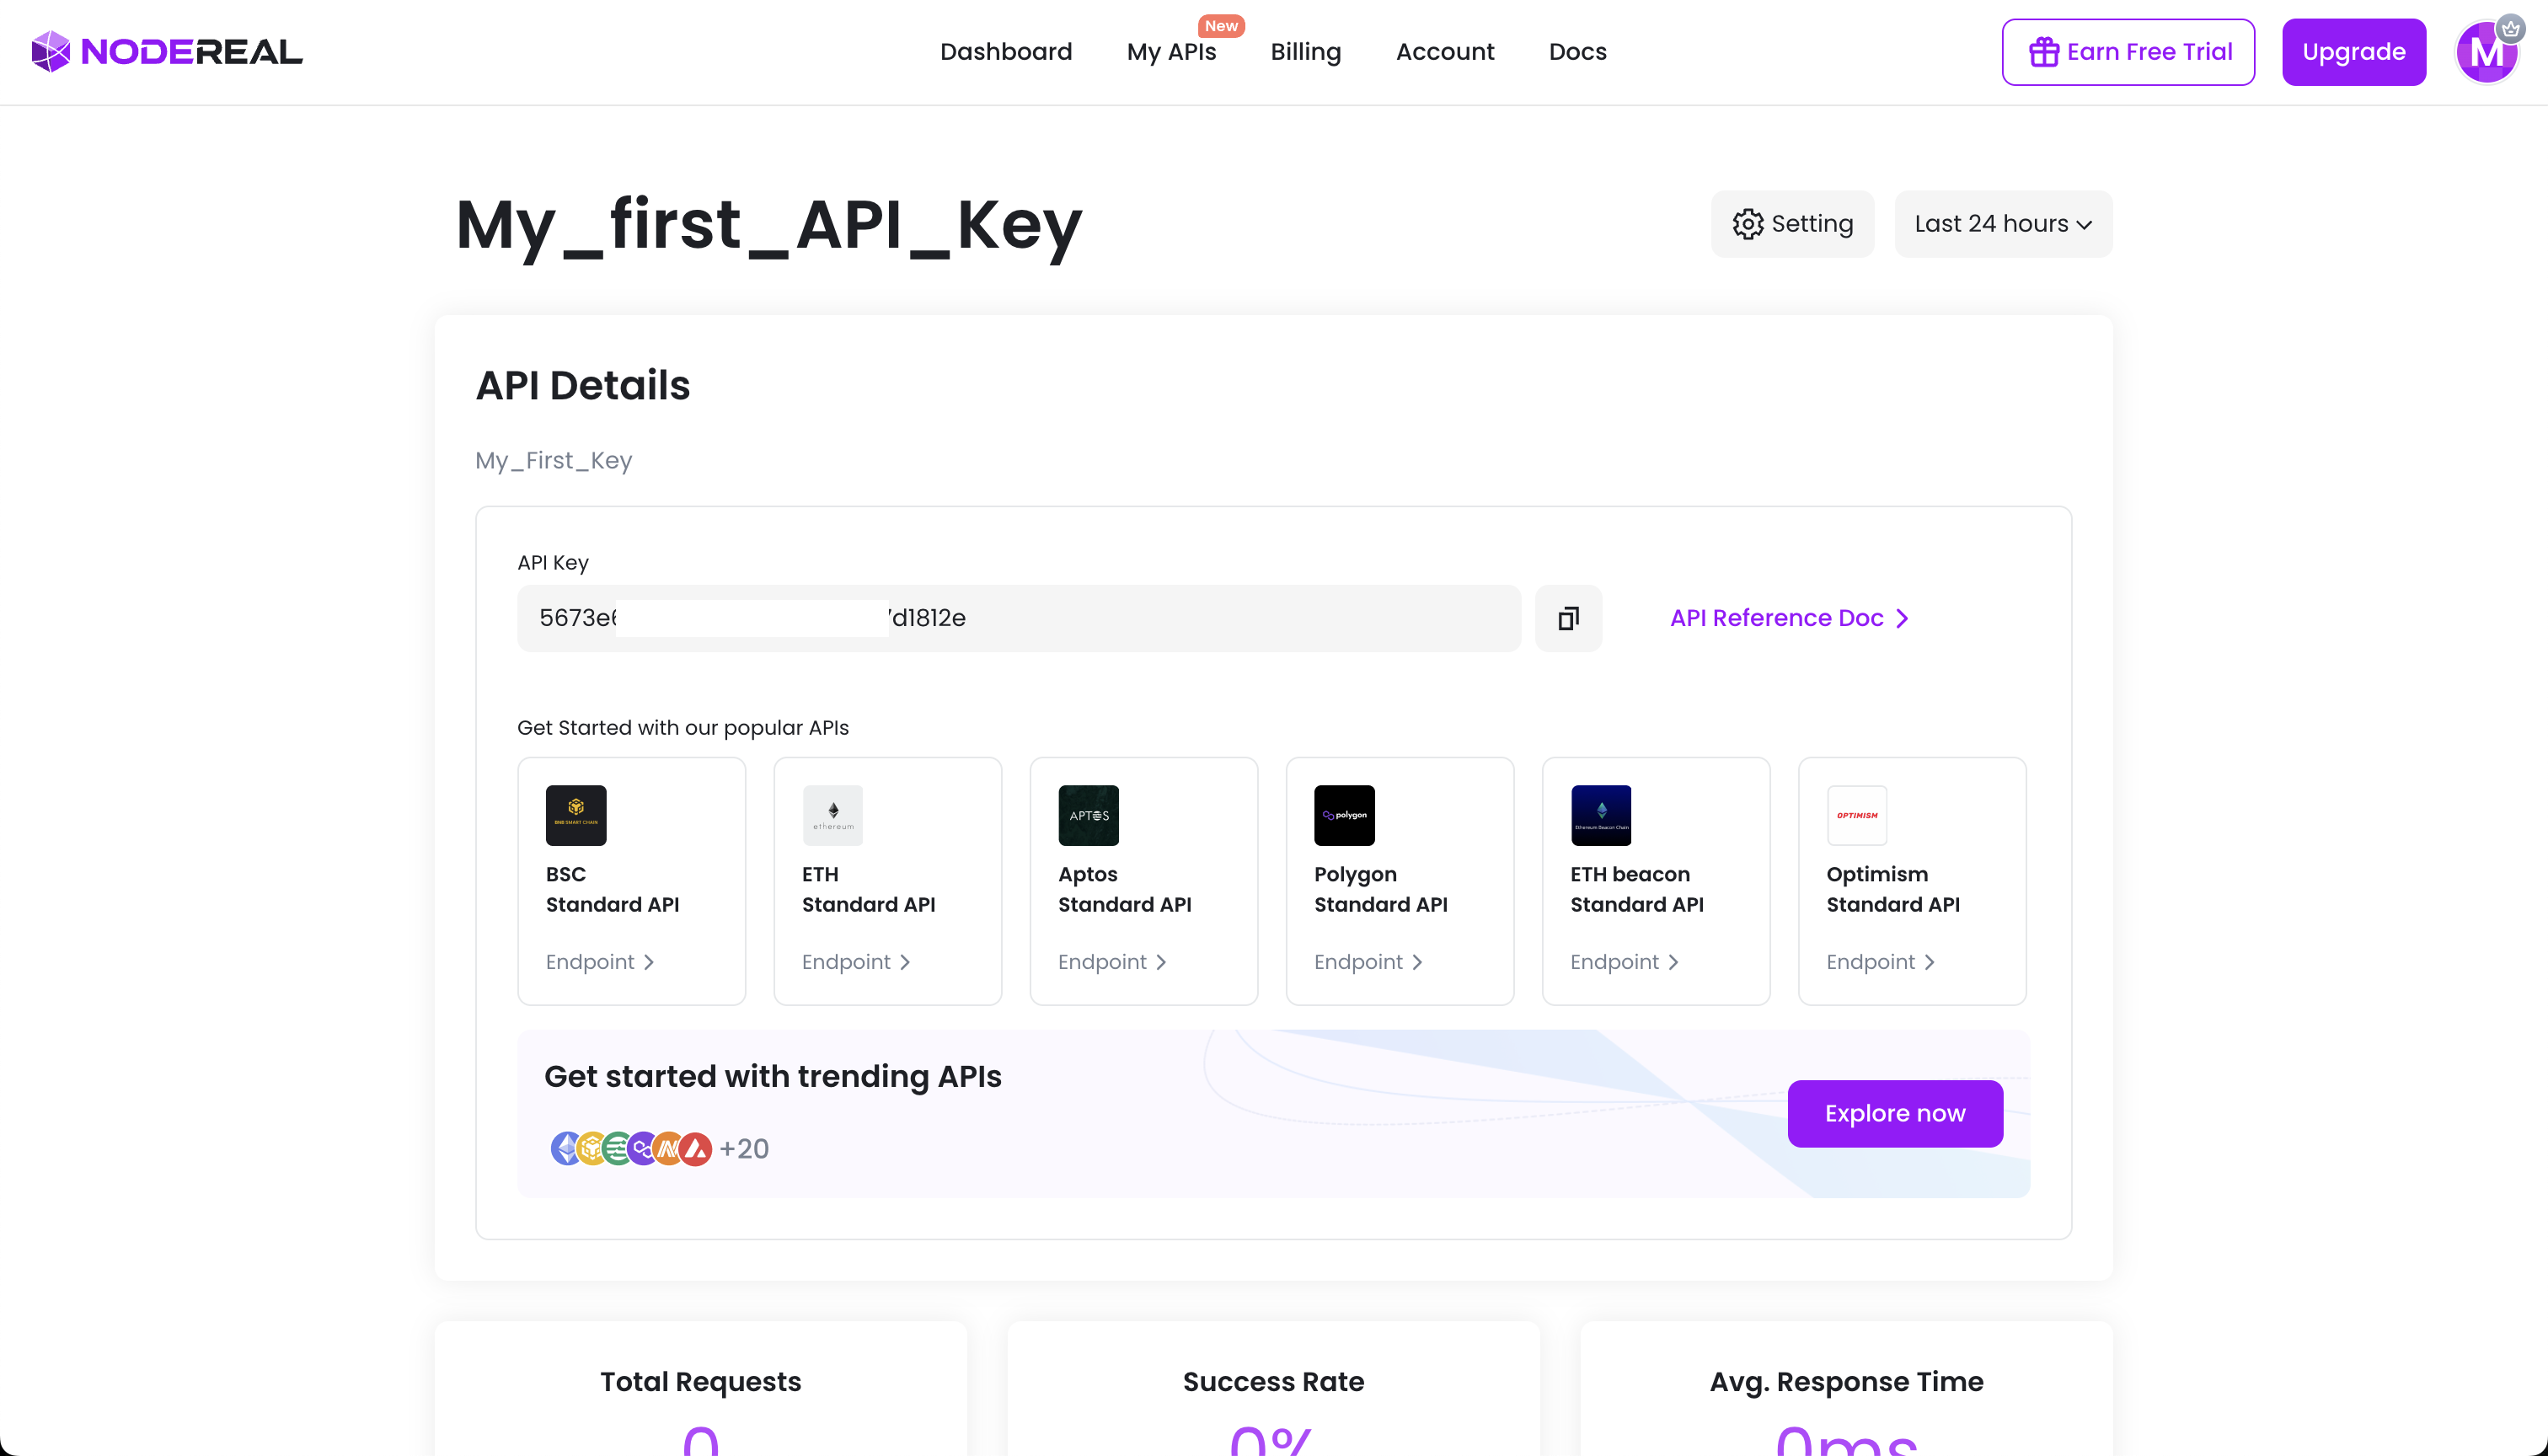Click the NodeReal logo icon

click(x=52, y=51)
